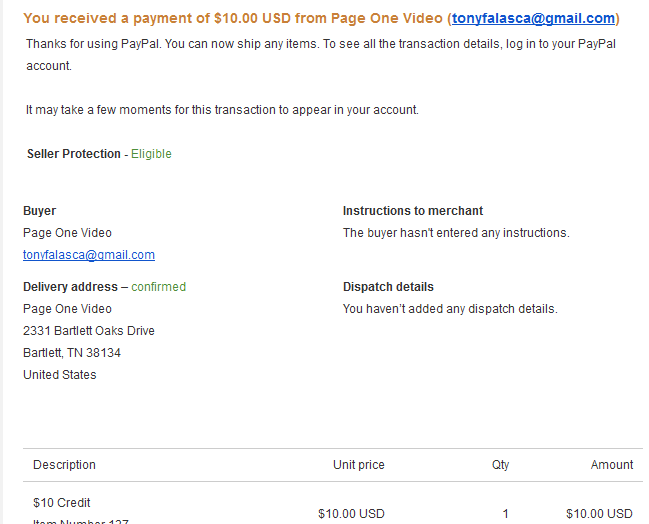649x524 pixels.
Task: Select the 2331 Bartlett Oaks Drive address line
Action: pos(89,331)
